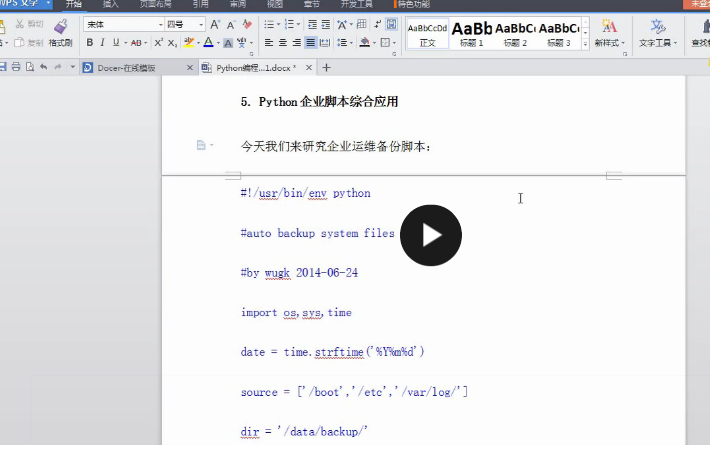Image resolution: width=710 pixels, height=468 pixels.
Task: Click the phonetic guide icon
Action: pos(242,43)
